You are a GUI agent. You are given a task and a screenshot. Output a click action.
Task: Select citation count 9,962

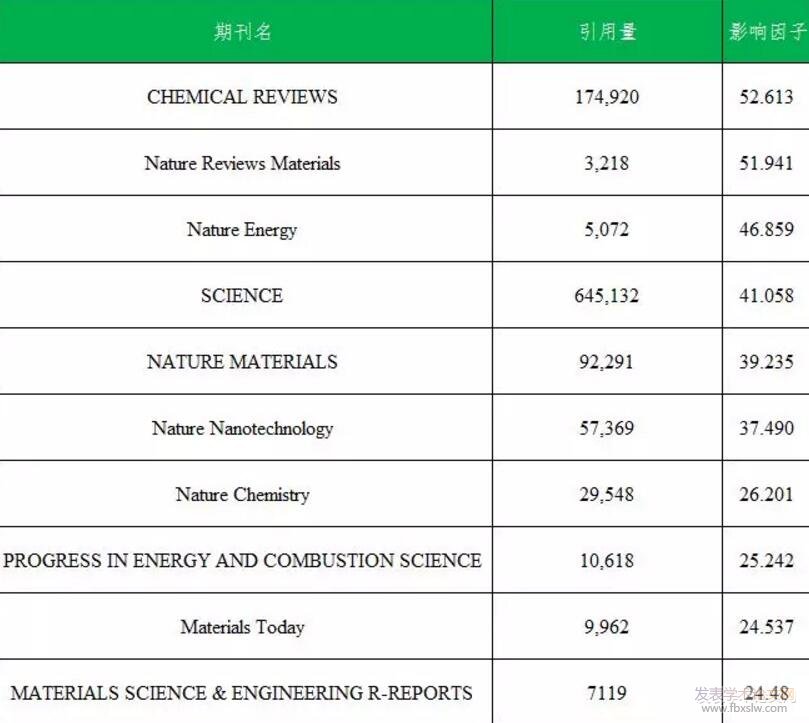(606, 627)
